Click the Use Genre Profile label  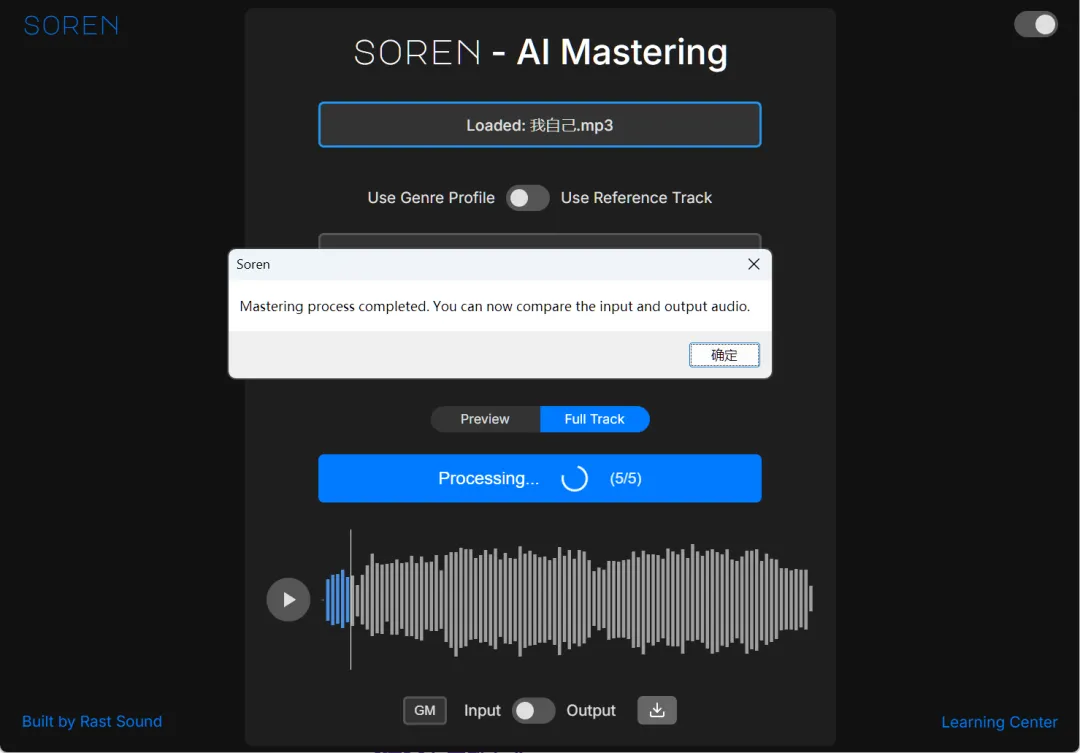pos(431,198)
